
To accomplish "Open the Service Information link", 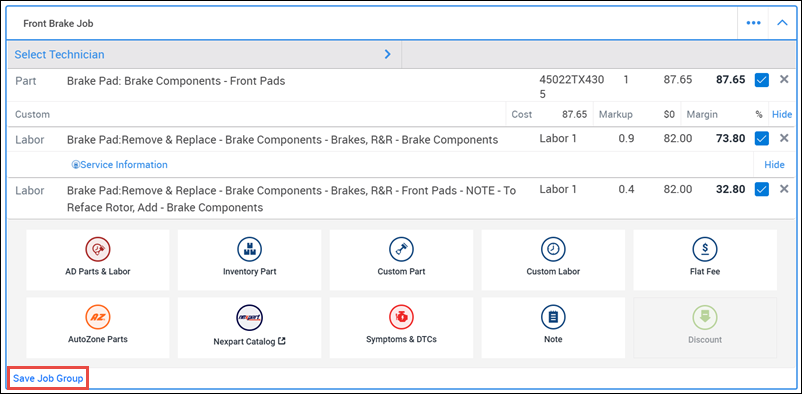I will (x=120, y=165).
